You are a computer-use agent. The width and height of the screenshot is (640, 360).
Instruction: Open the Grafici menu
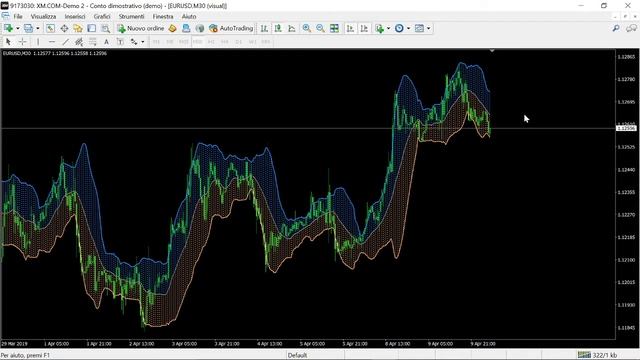pyautogui.click(x=102, y=16)
